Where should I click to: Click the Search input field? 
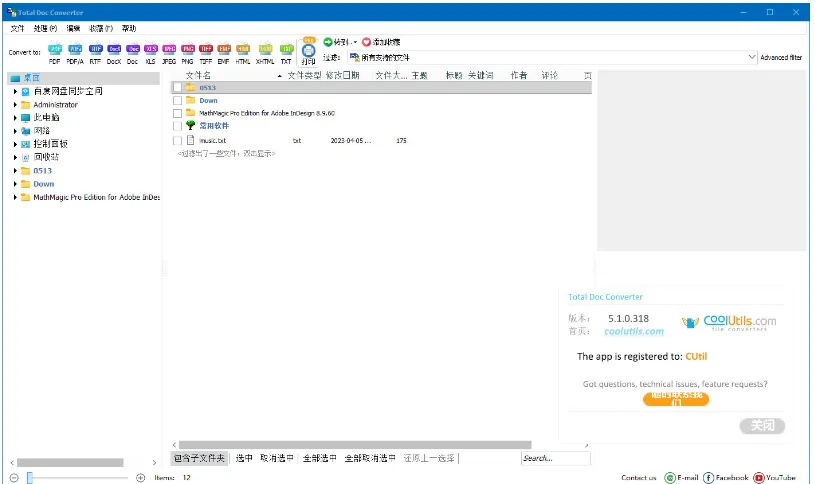point(556,458)
